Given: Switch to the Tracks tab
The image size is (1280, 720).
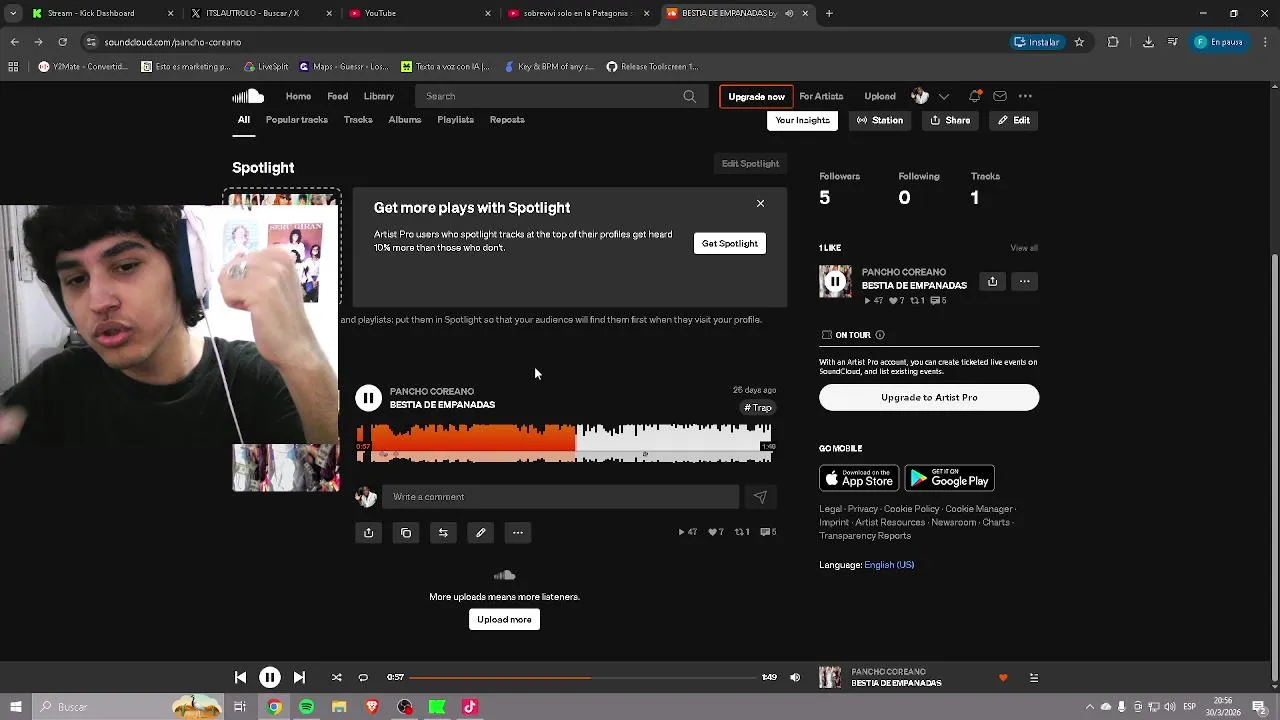Looking at the screenshot, I should click(358, 120).
